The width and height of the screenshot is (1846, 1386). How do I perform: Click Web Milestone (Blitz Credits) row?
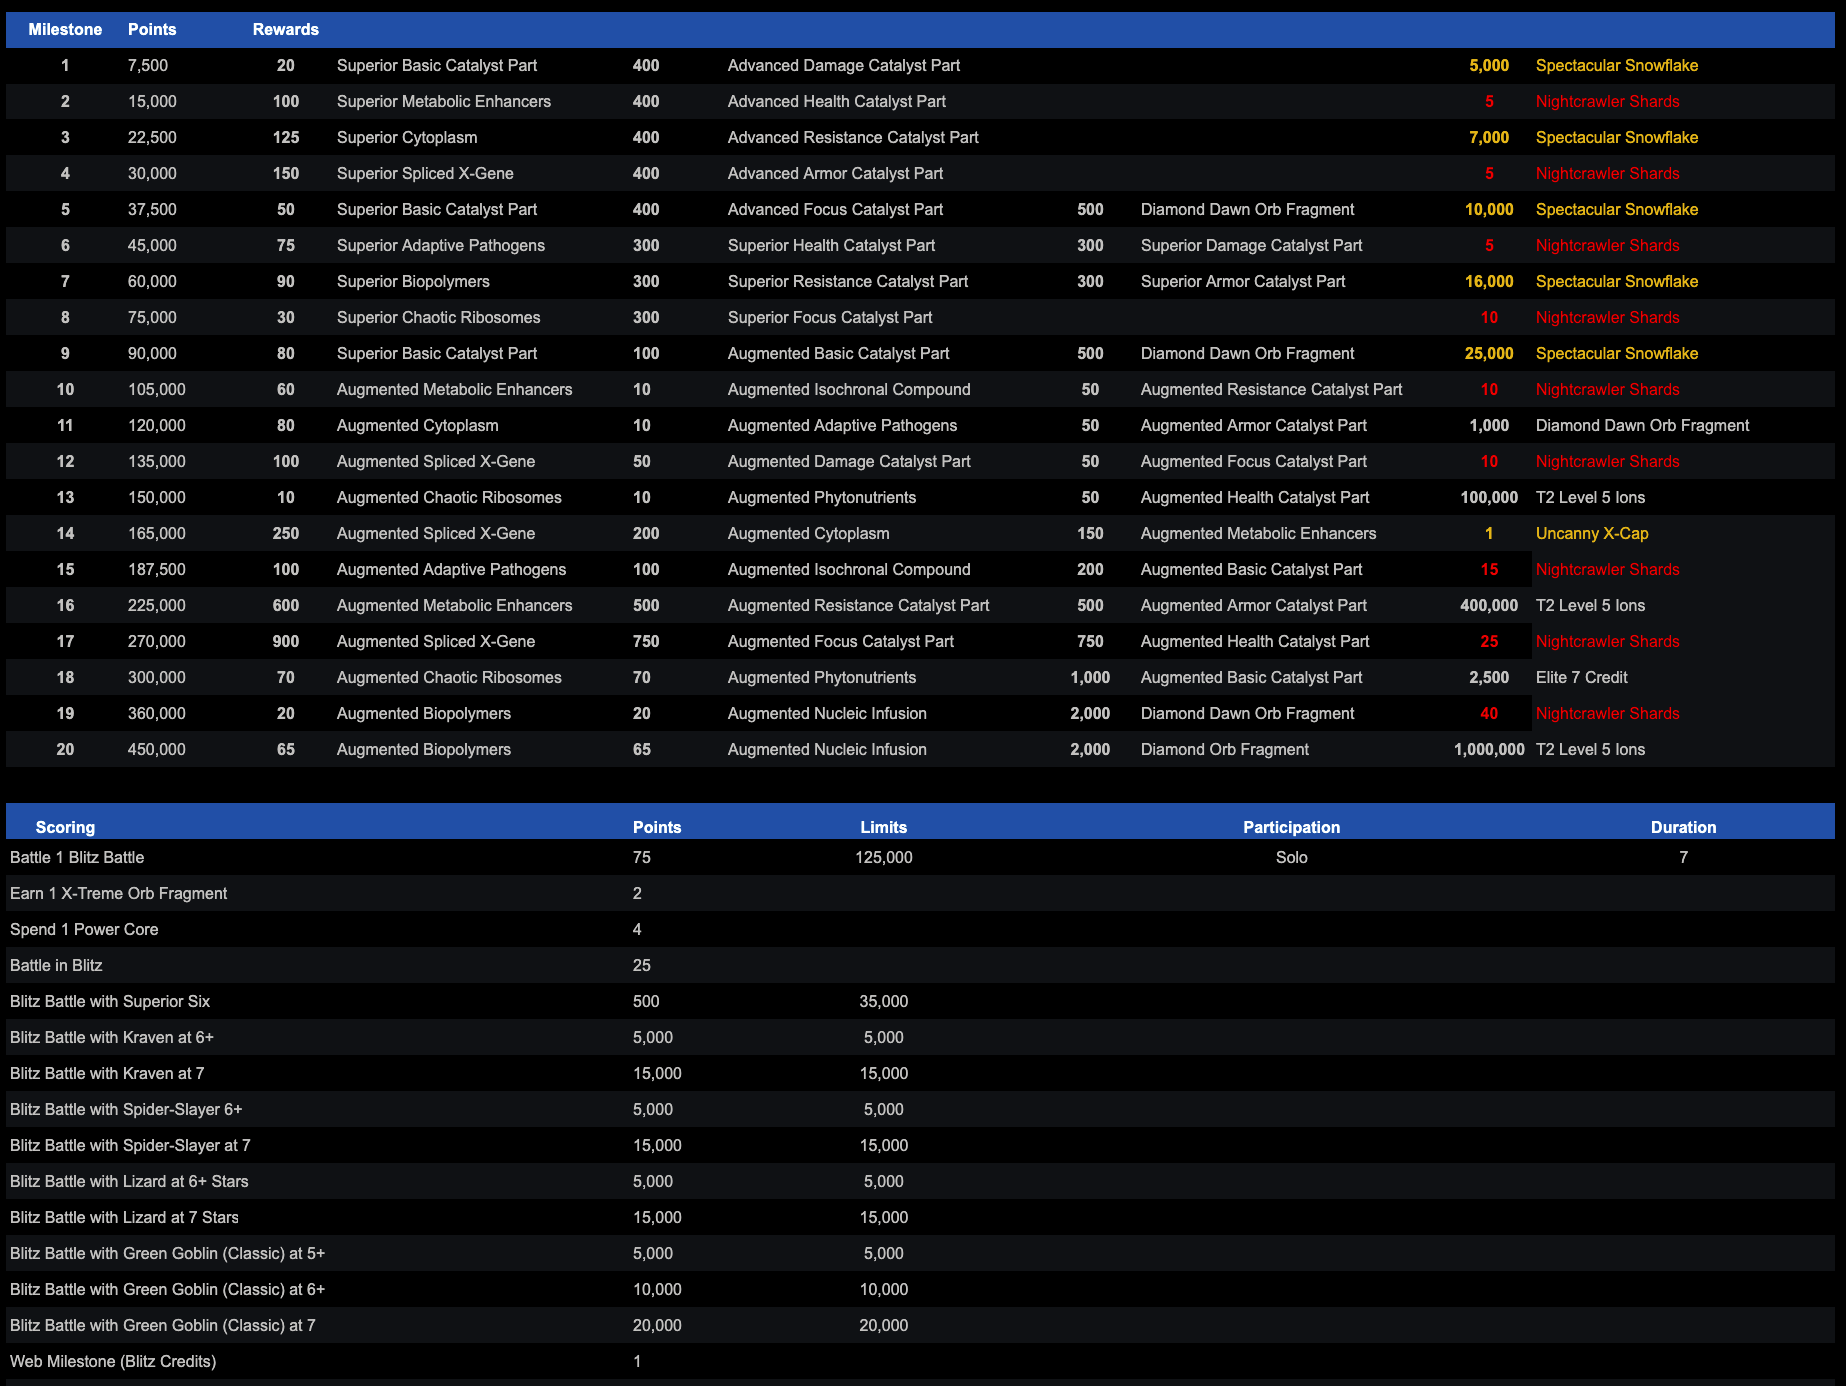[920, 1361]
